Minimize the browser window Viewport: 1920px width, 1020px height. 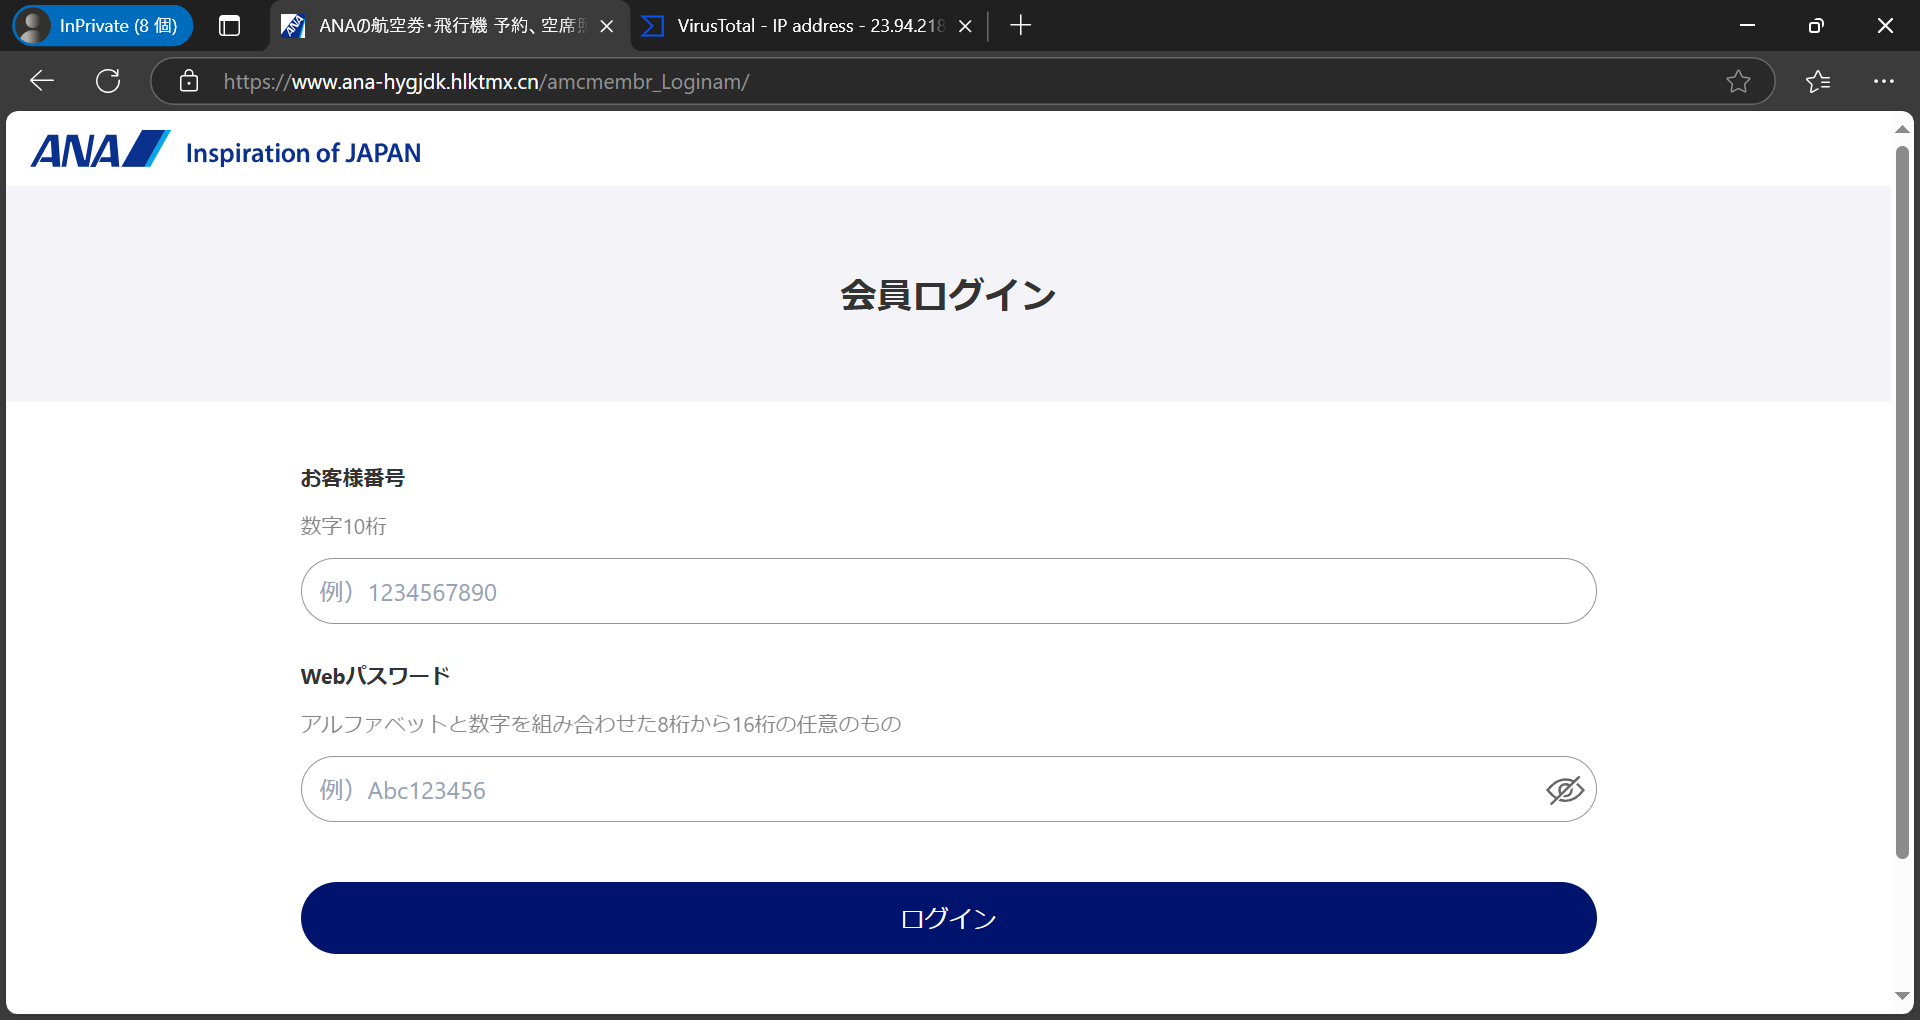1747,26
